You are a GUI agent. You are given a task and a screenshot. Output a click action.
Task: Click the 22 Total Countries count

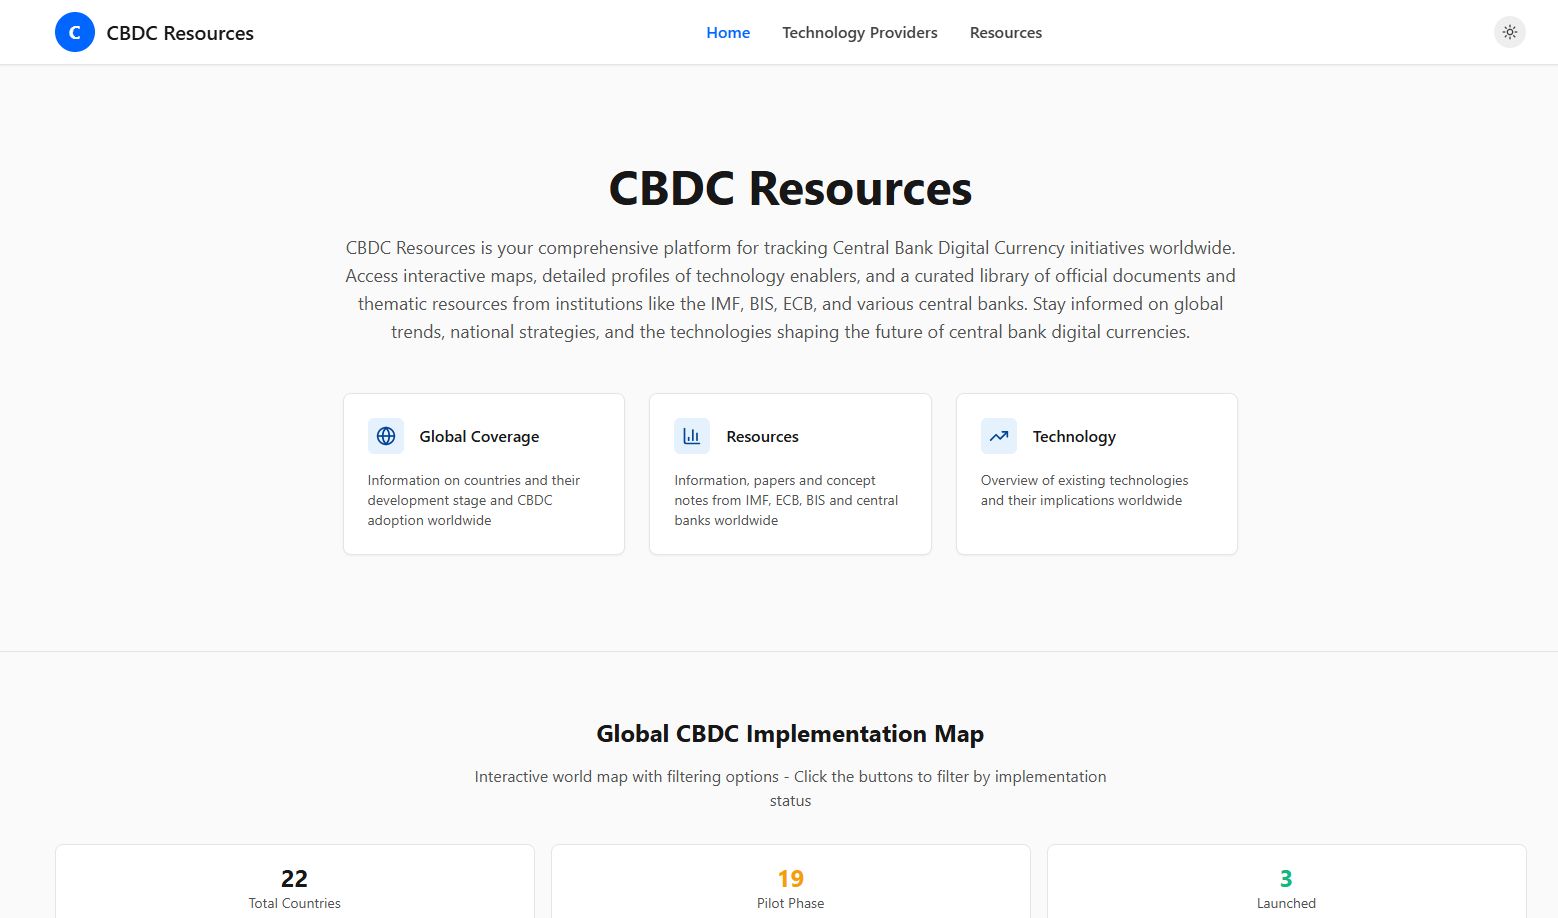[294, 878]
